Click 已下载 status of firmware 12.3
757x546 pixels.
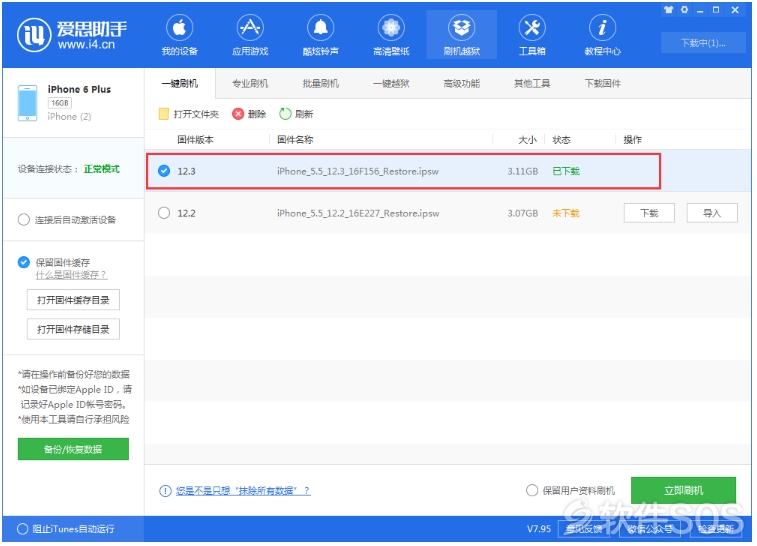(566, 171)
